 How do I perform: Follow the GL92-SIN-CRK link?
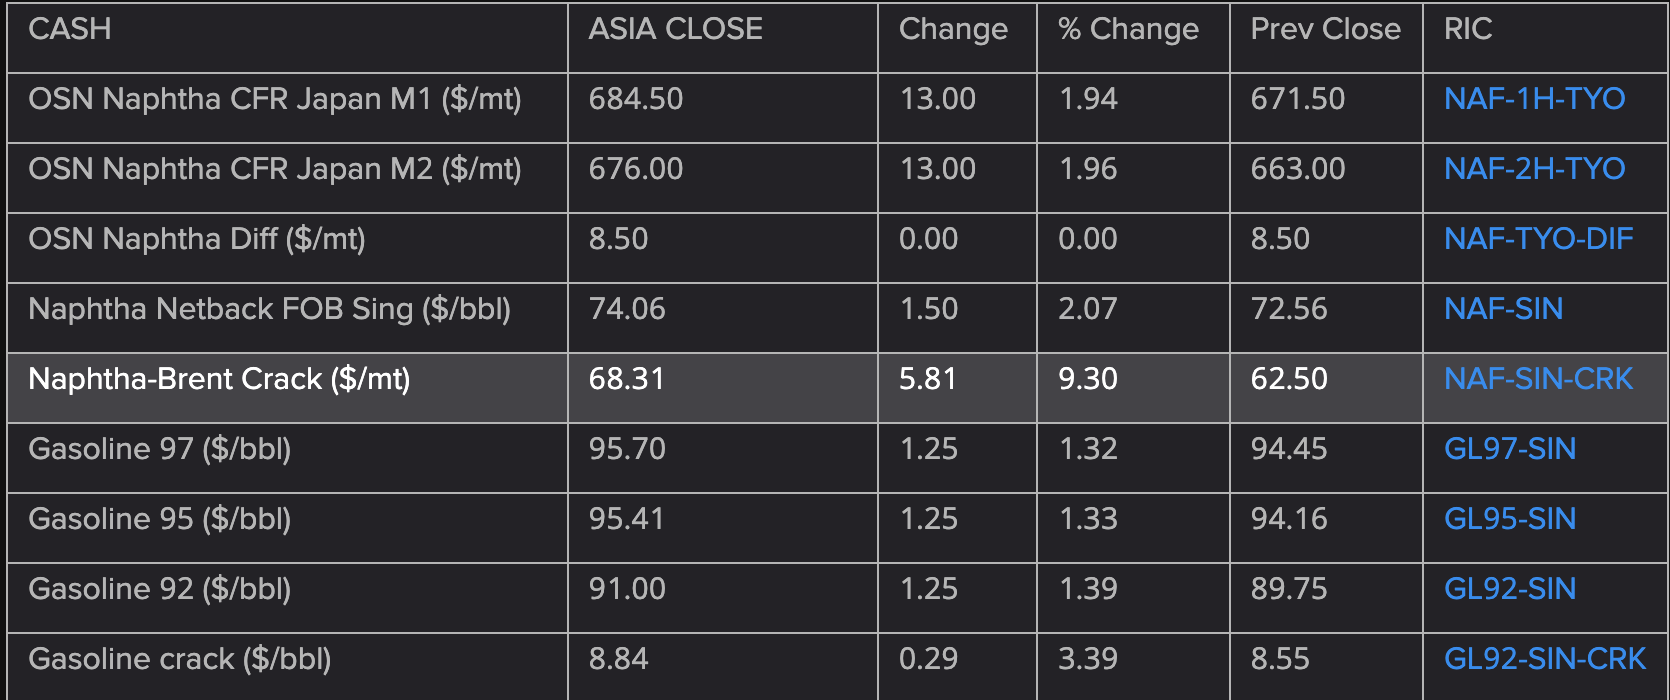coord(1544,659)
